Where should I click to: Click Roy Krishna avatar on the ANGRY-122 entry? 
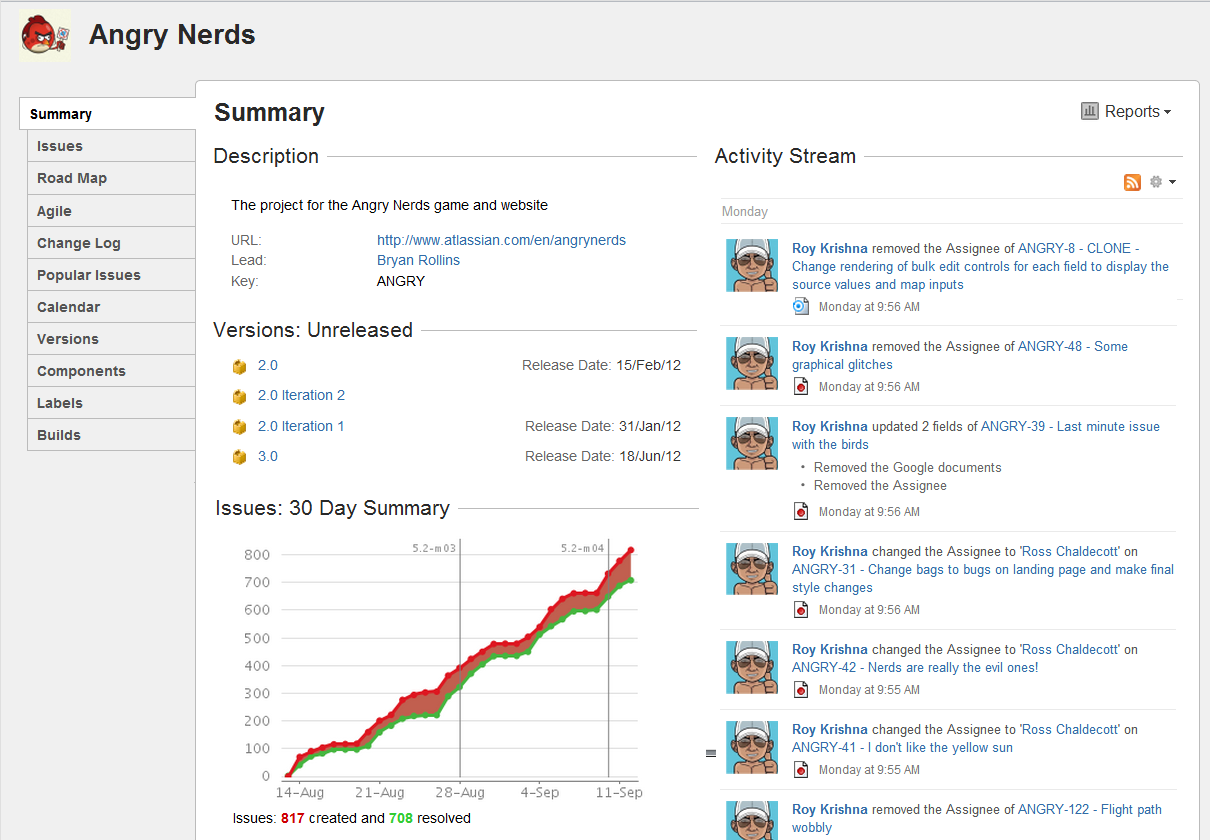[x=752, y=821]
